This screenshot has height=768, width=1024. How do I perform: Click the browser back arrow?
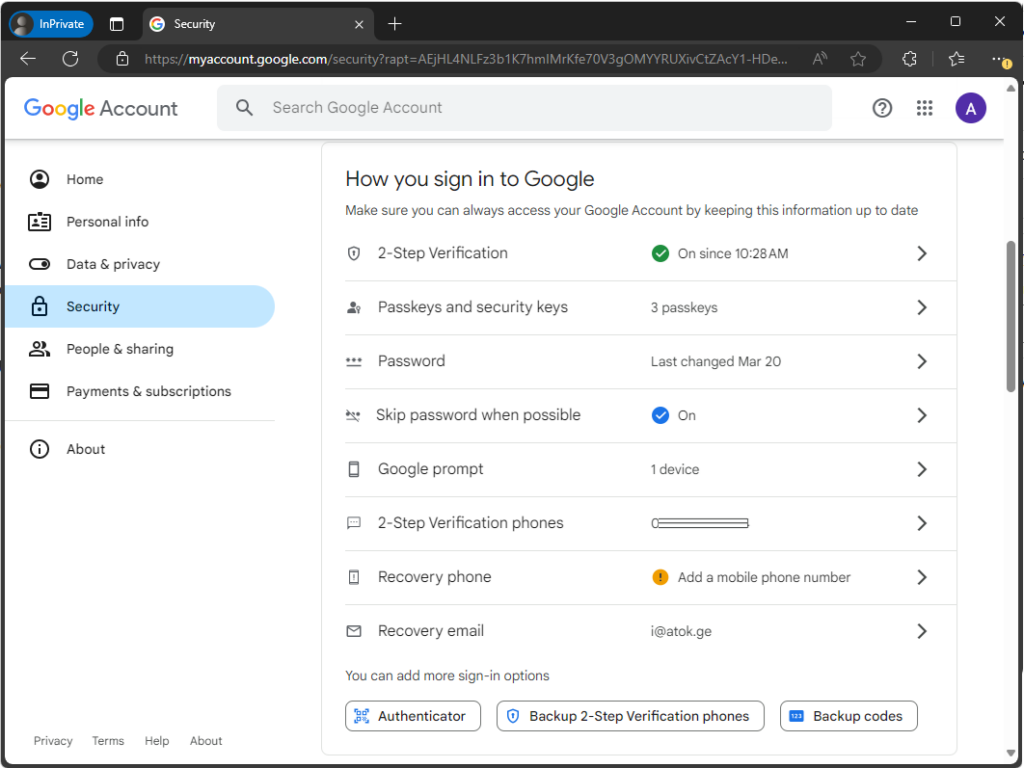point(28,59)
